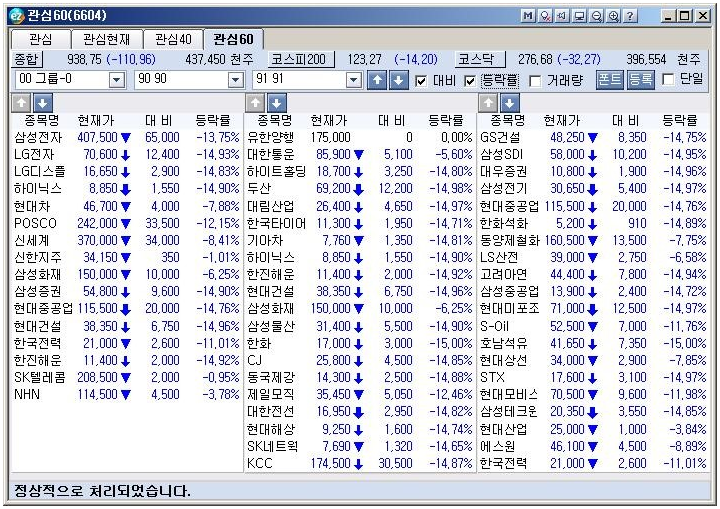This screenshot has height=509, width=720.
Task: Select the 유한양행 row
Action: click(360, 137)
